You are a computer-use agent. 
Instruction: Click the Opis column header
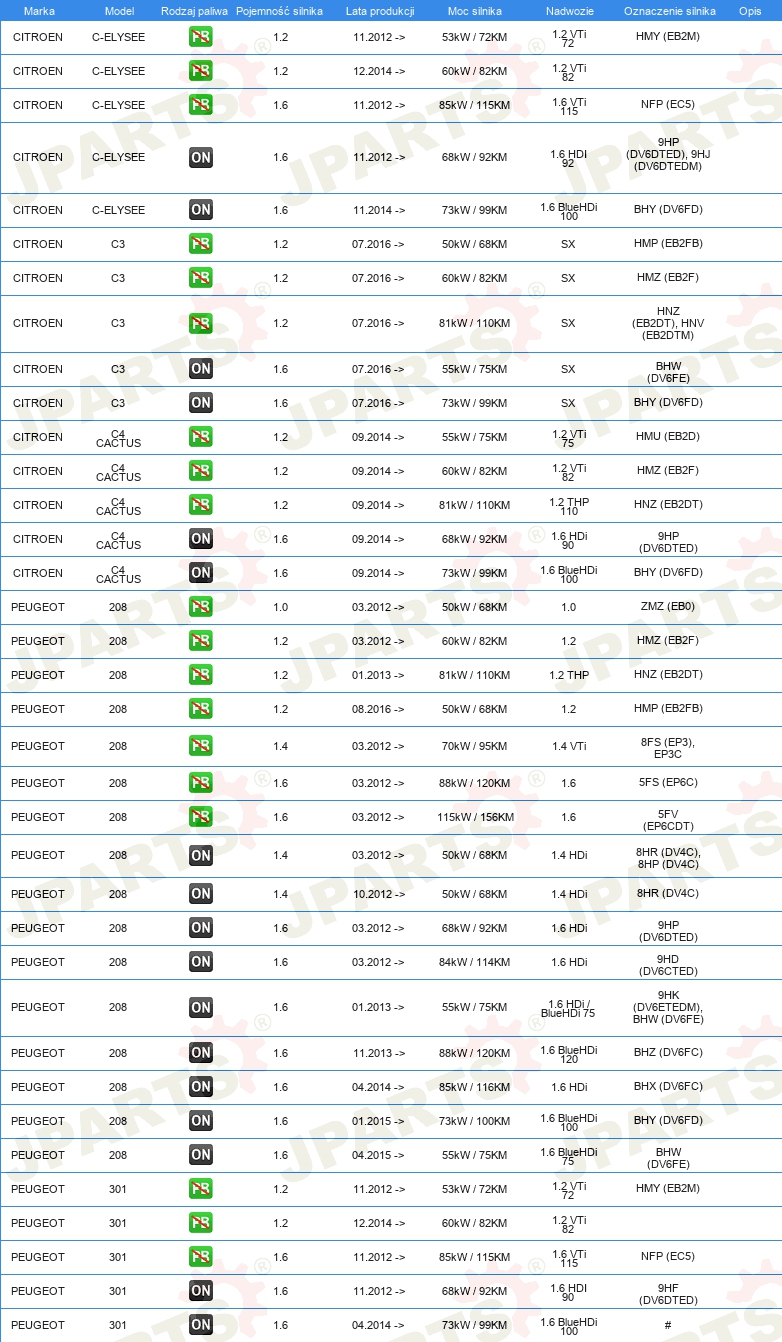[x=749, y=10]
